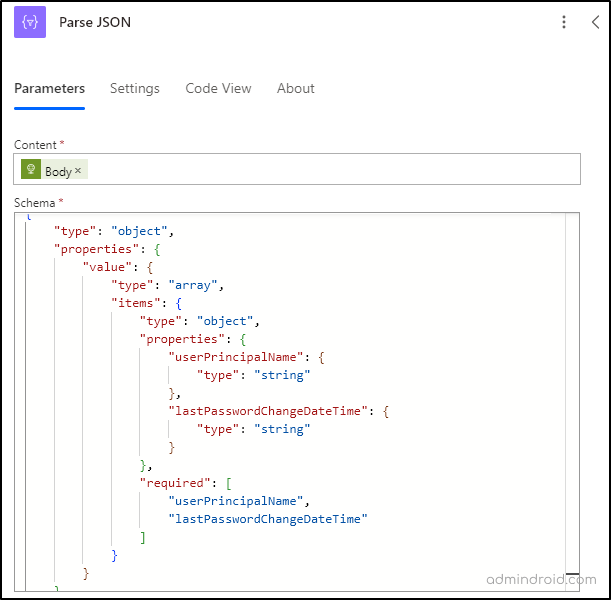
Task: Remove the Body token with its X
Action: tap(78, 170)
